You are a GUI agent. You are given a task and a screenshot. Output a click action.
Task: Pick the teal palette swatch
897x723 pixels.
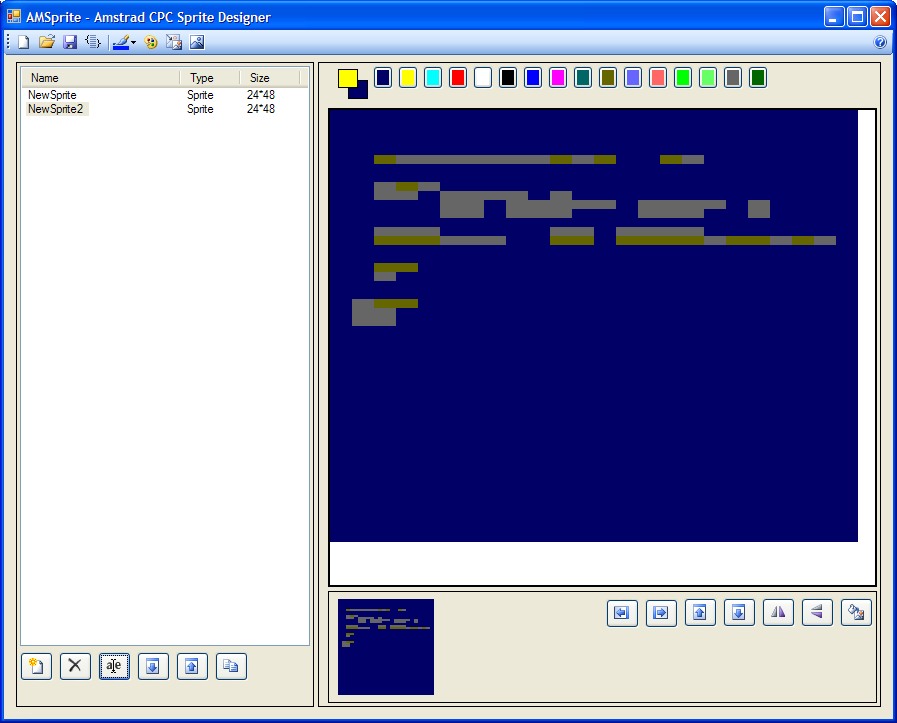[x=583, y=78]
